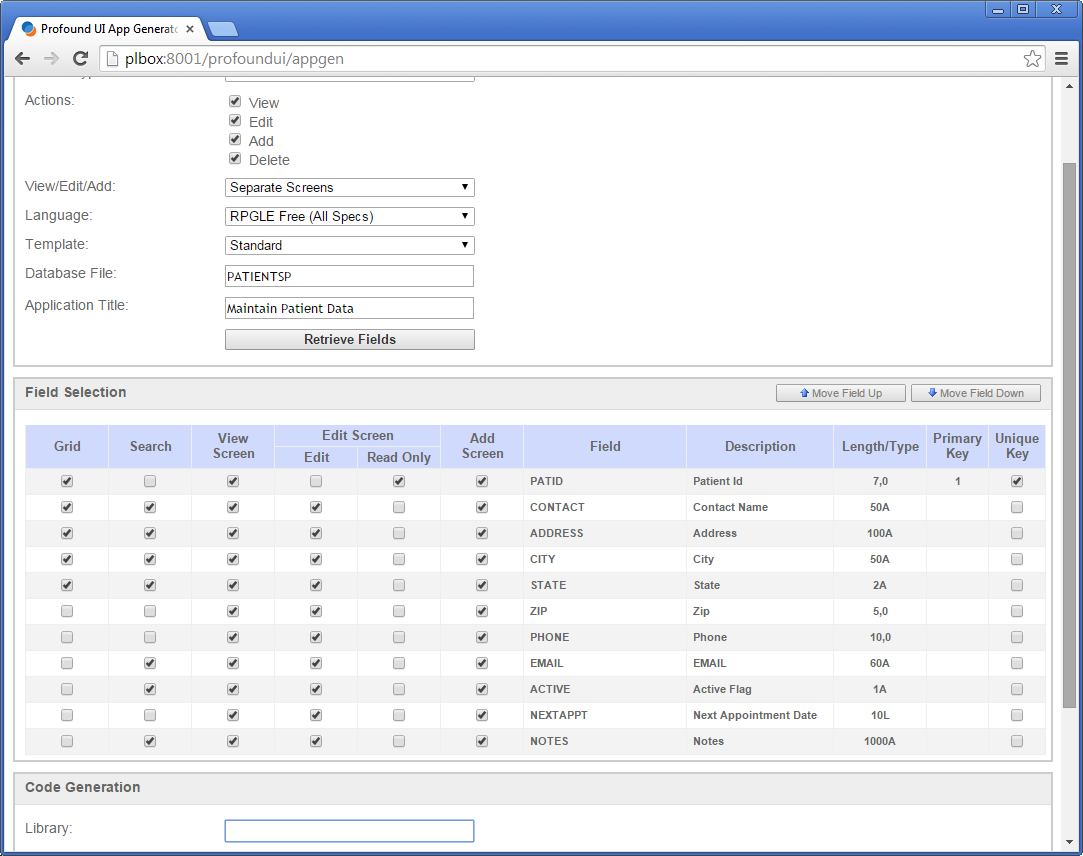Open a new browser tab

(222, 29)
